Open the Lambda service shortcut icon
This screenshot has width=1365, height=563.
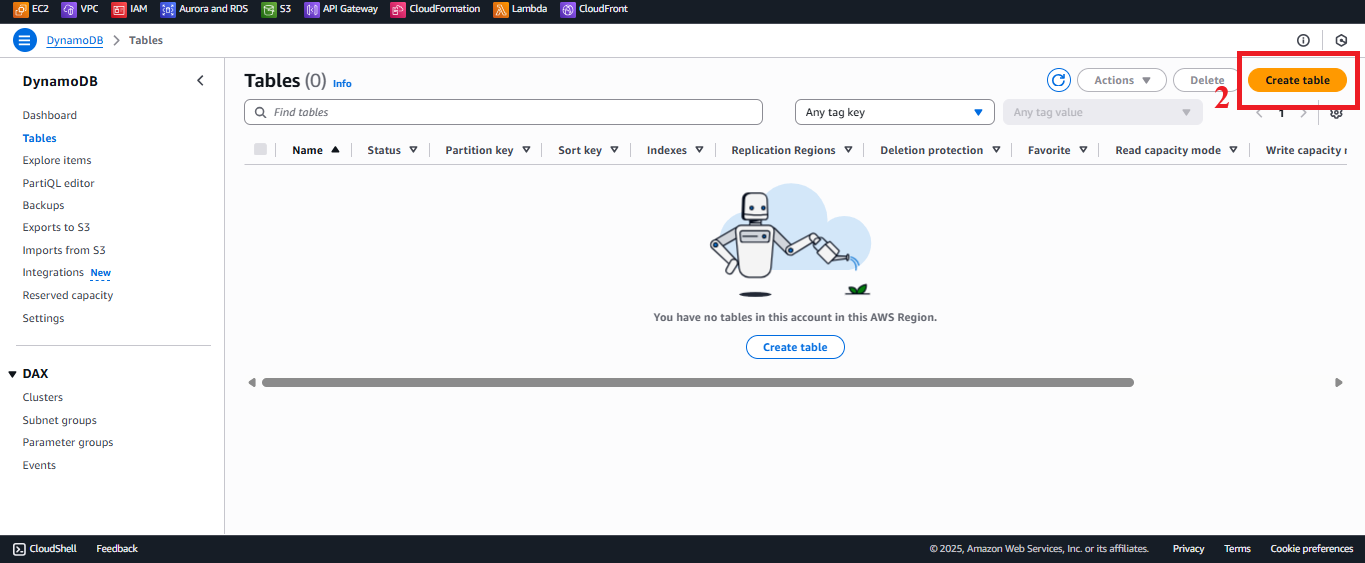pos(500,9)
